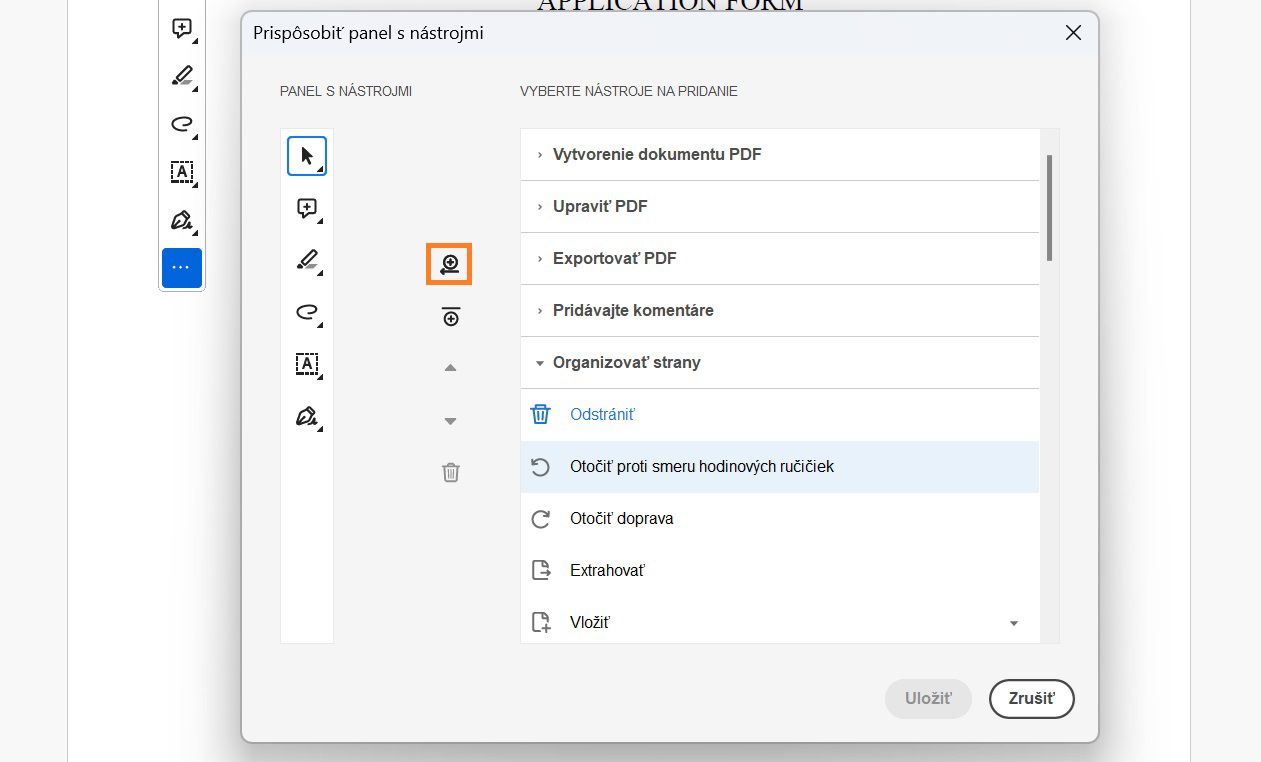Select the add comment tool in dialog panel
This screenshot has width=1261, height=762.
point(307,208)
